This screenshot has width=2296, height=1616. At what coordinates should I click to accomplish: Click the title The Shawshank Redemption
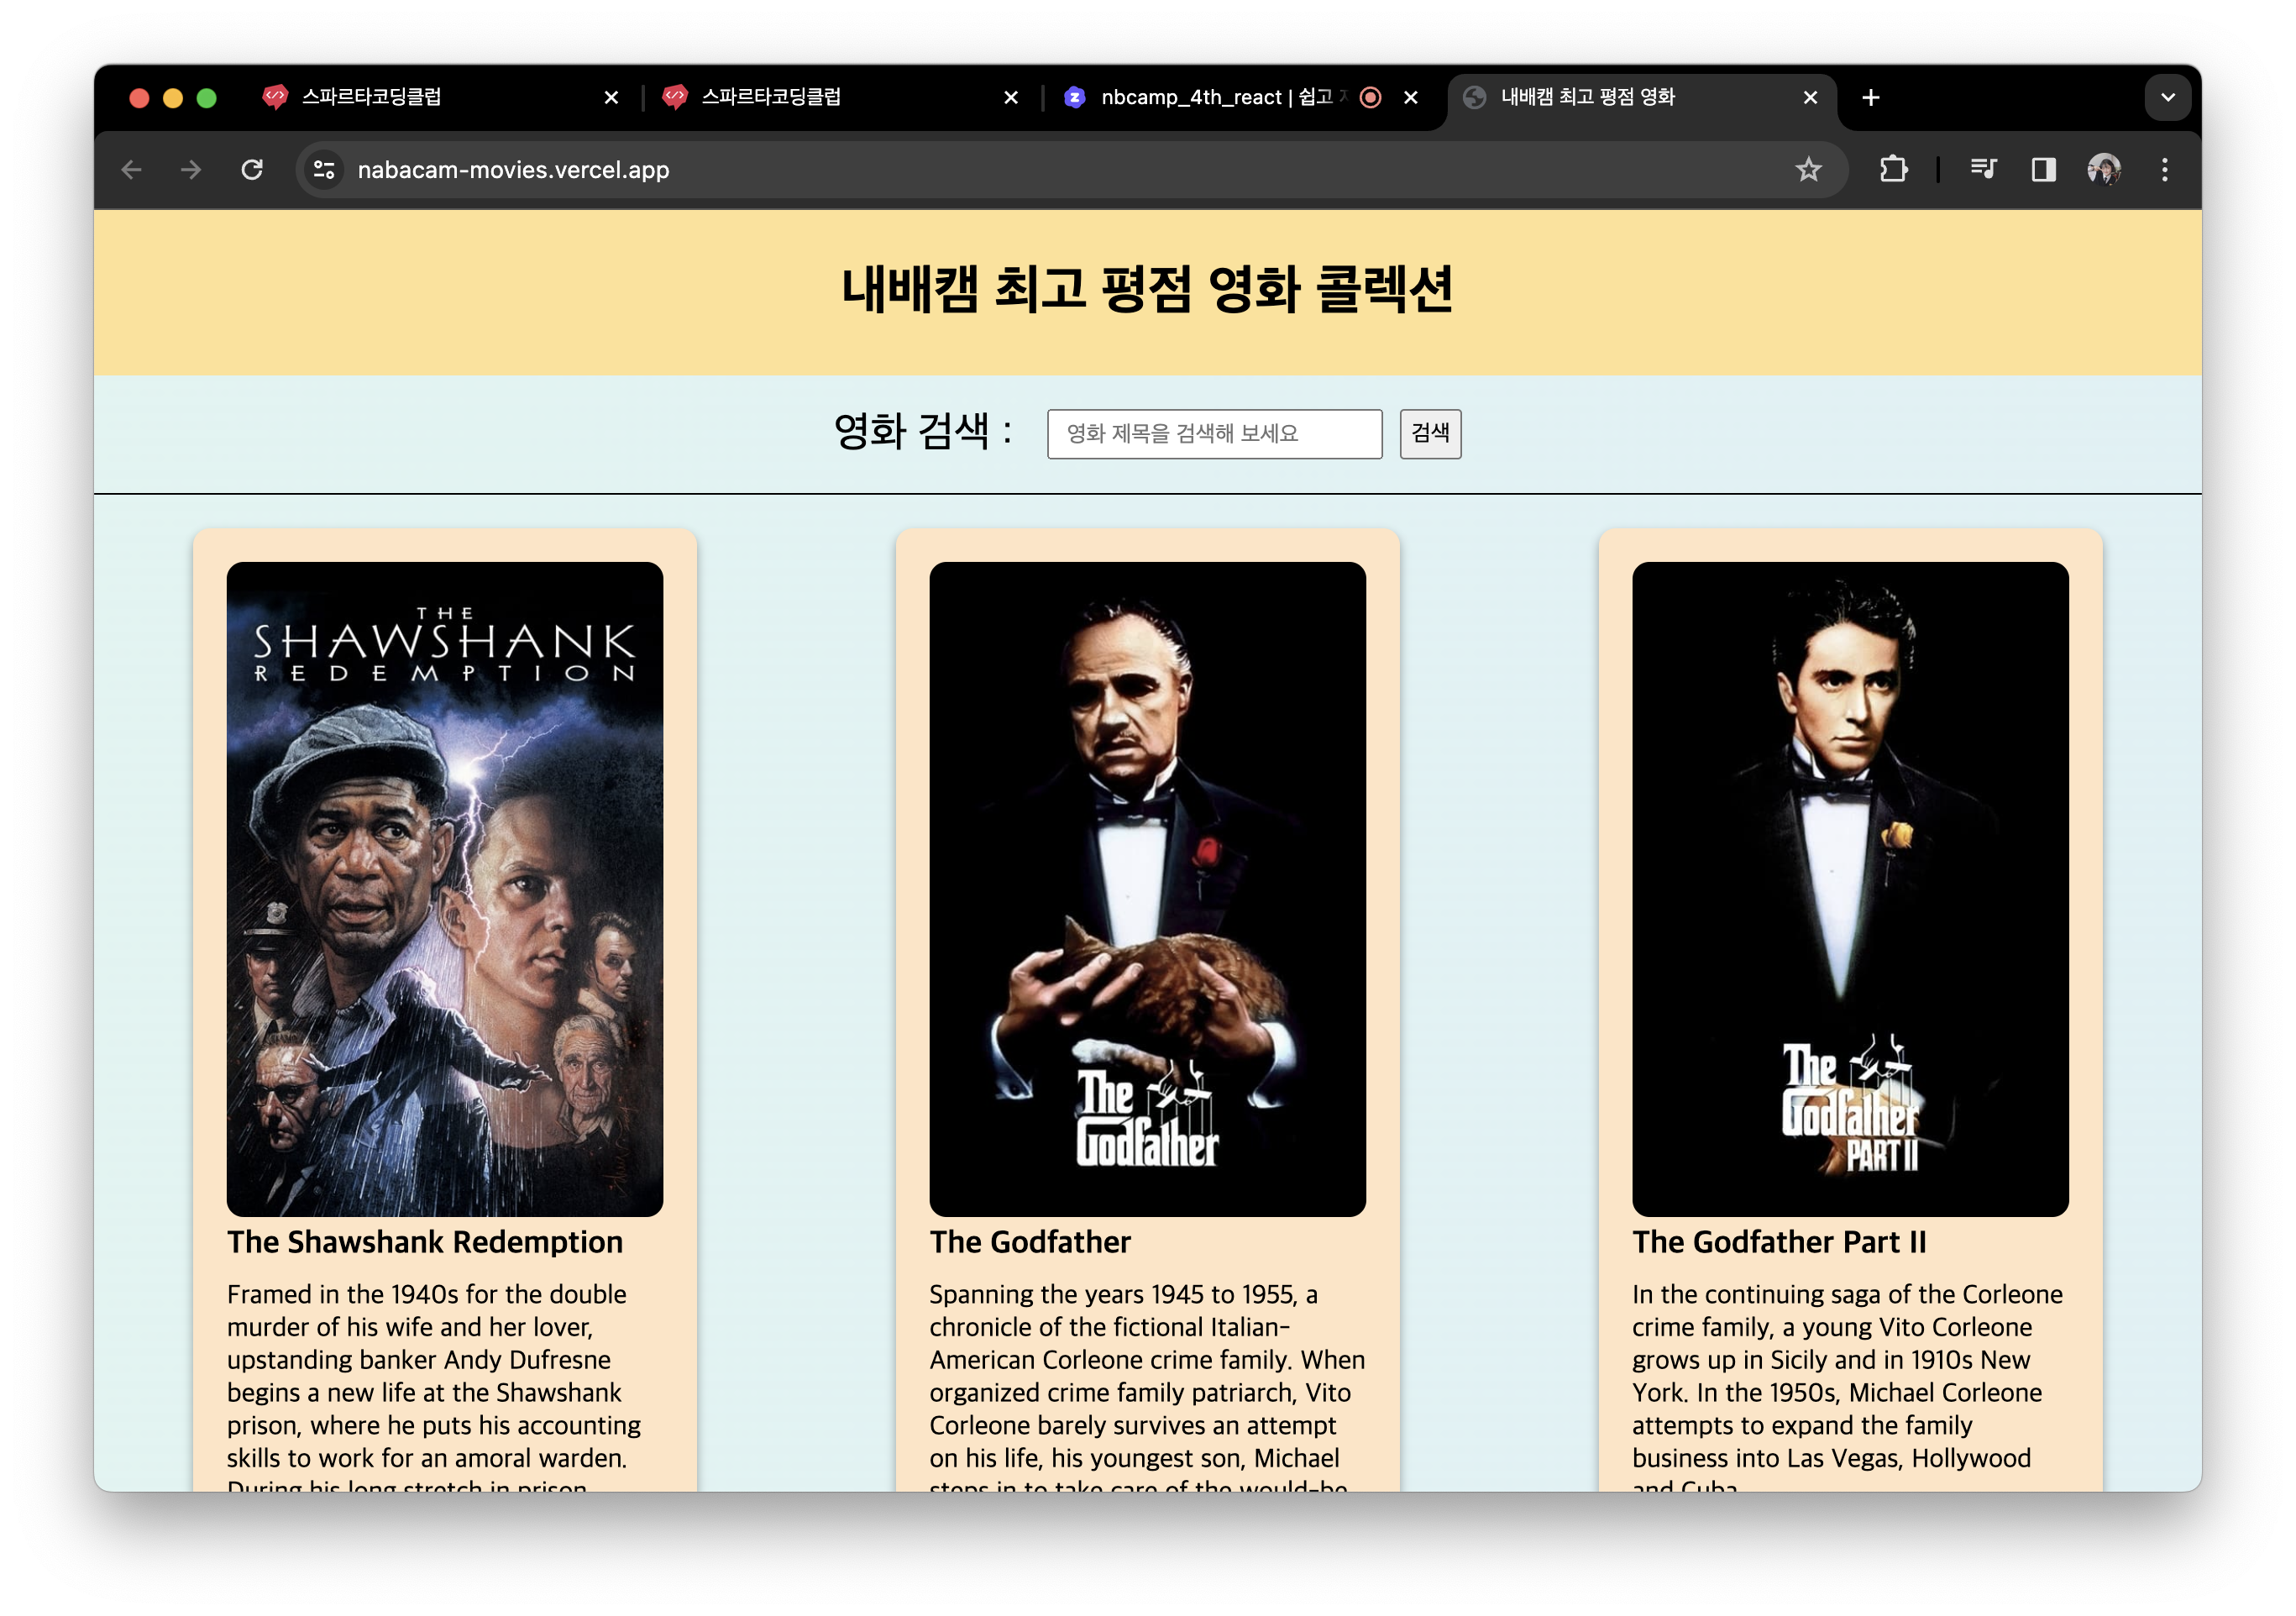tap(425, 1242)
